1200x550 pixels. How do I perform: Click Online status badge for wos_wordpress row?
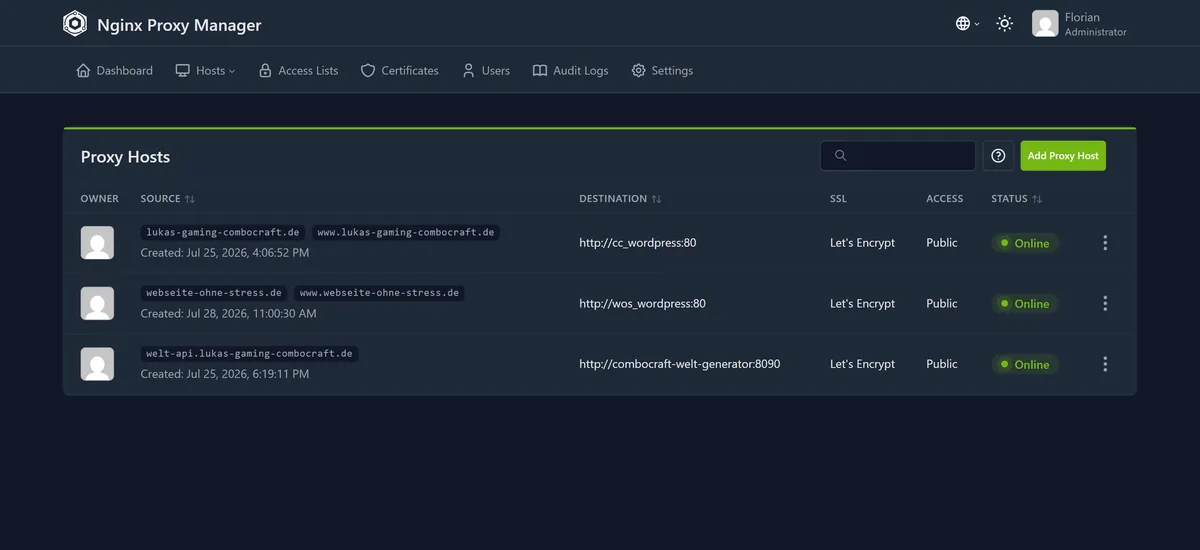(1025, 304)
